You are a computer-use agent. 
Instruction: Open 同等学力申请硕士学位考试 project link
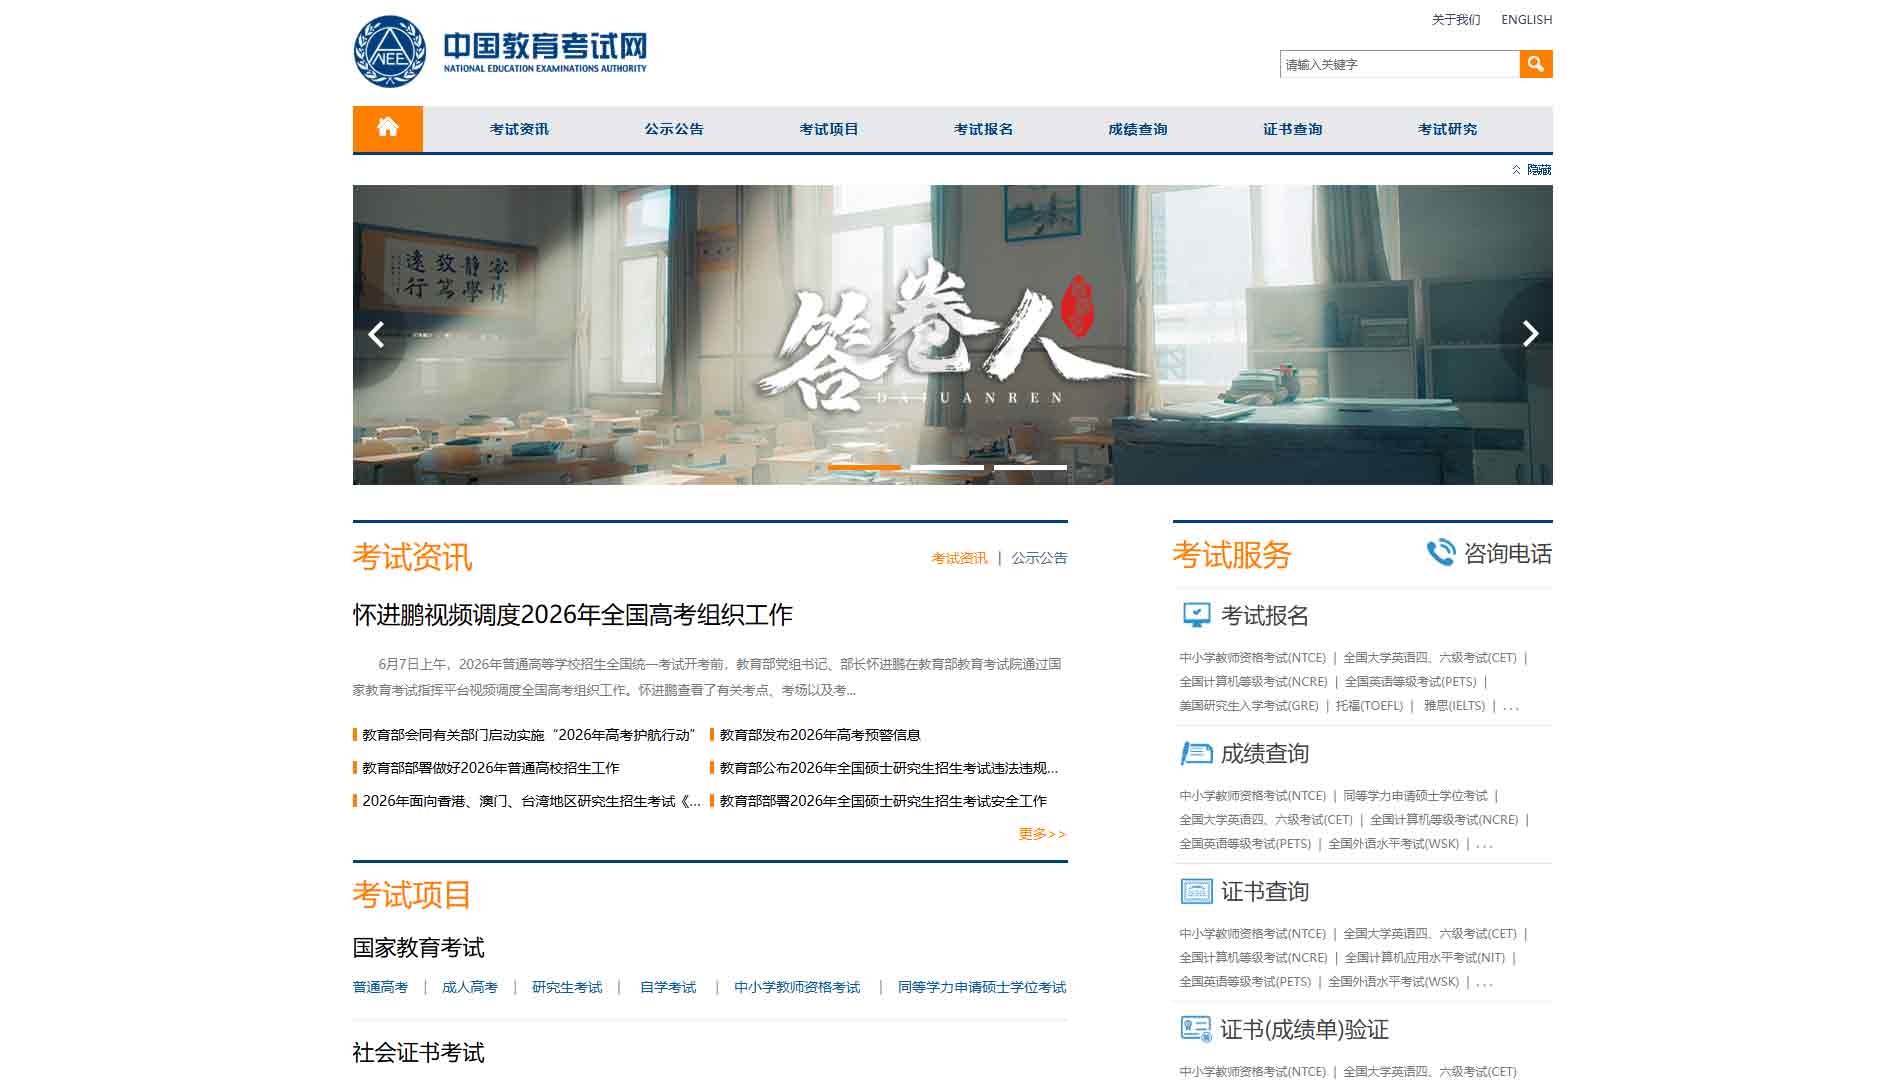coord(982,987)
